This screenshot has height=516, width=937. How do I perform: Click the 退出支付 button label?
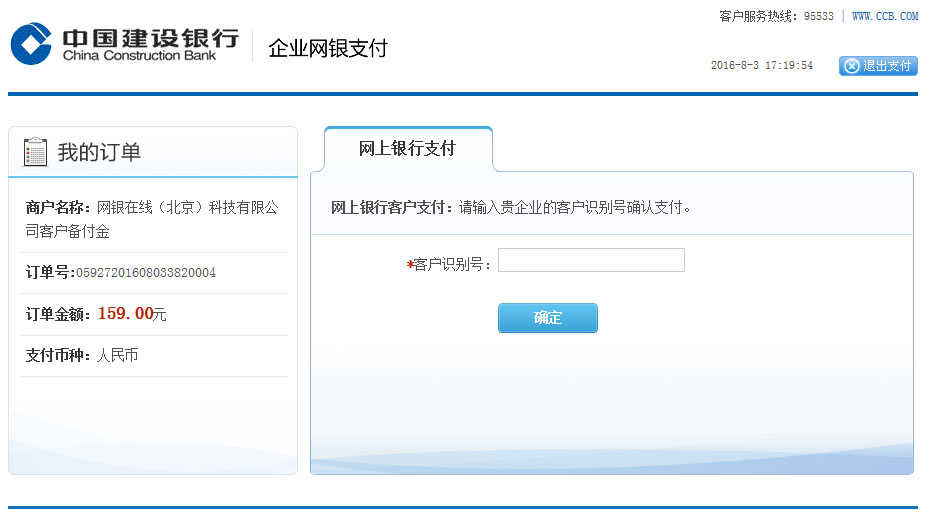pyautogui.click(x=887, y=66)
